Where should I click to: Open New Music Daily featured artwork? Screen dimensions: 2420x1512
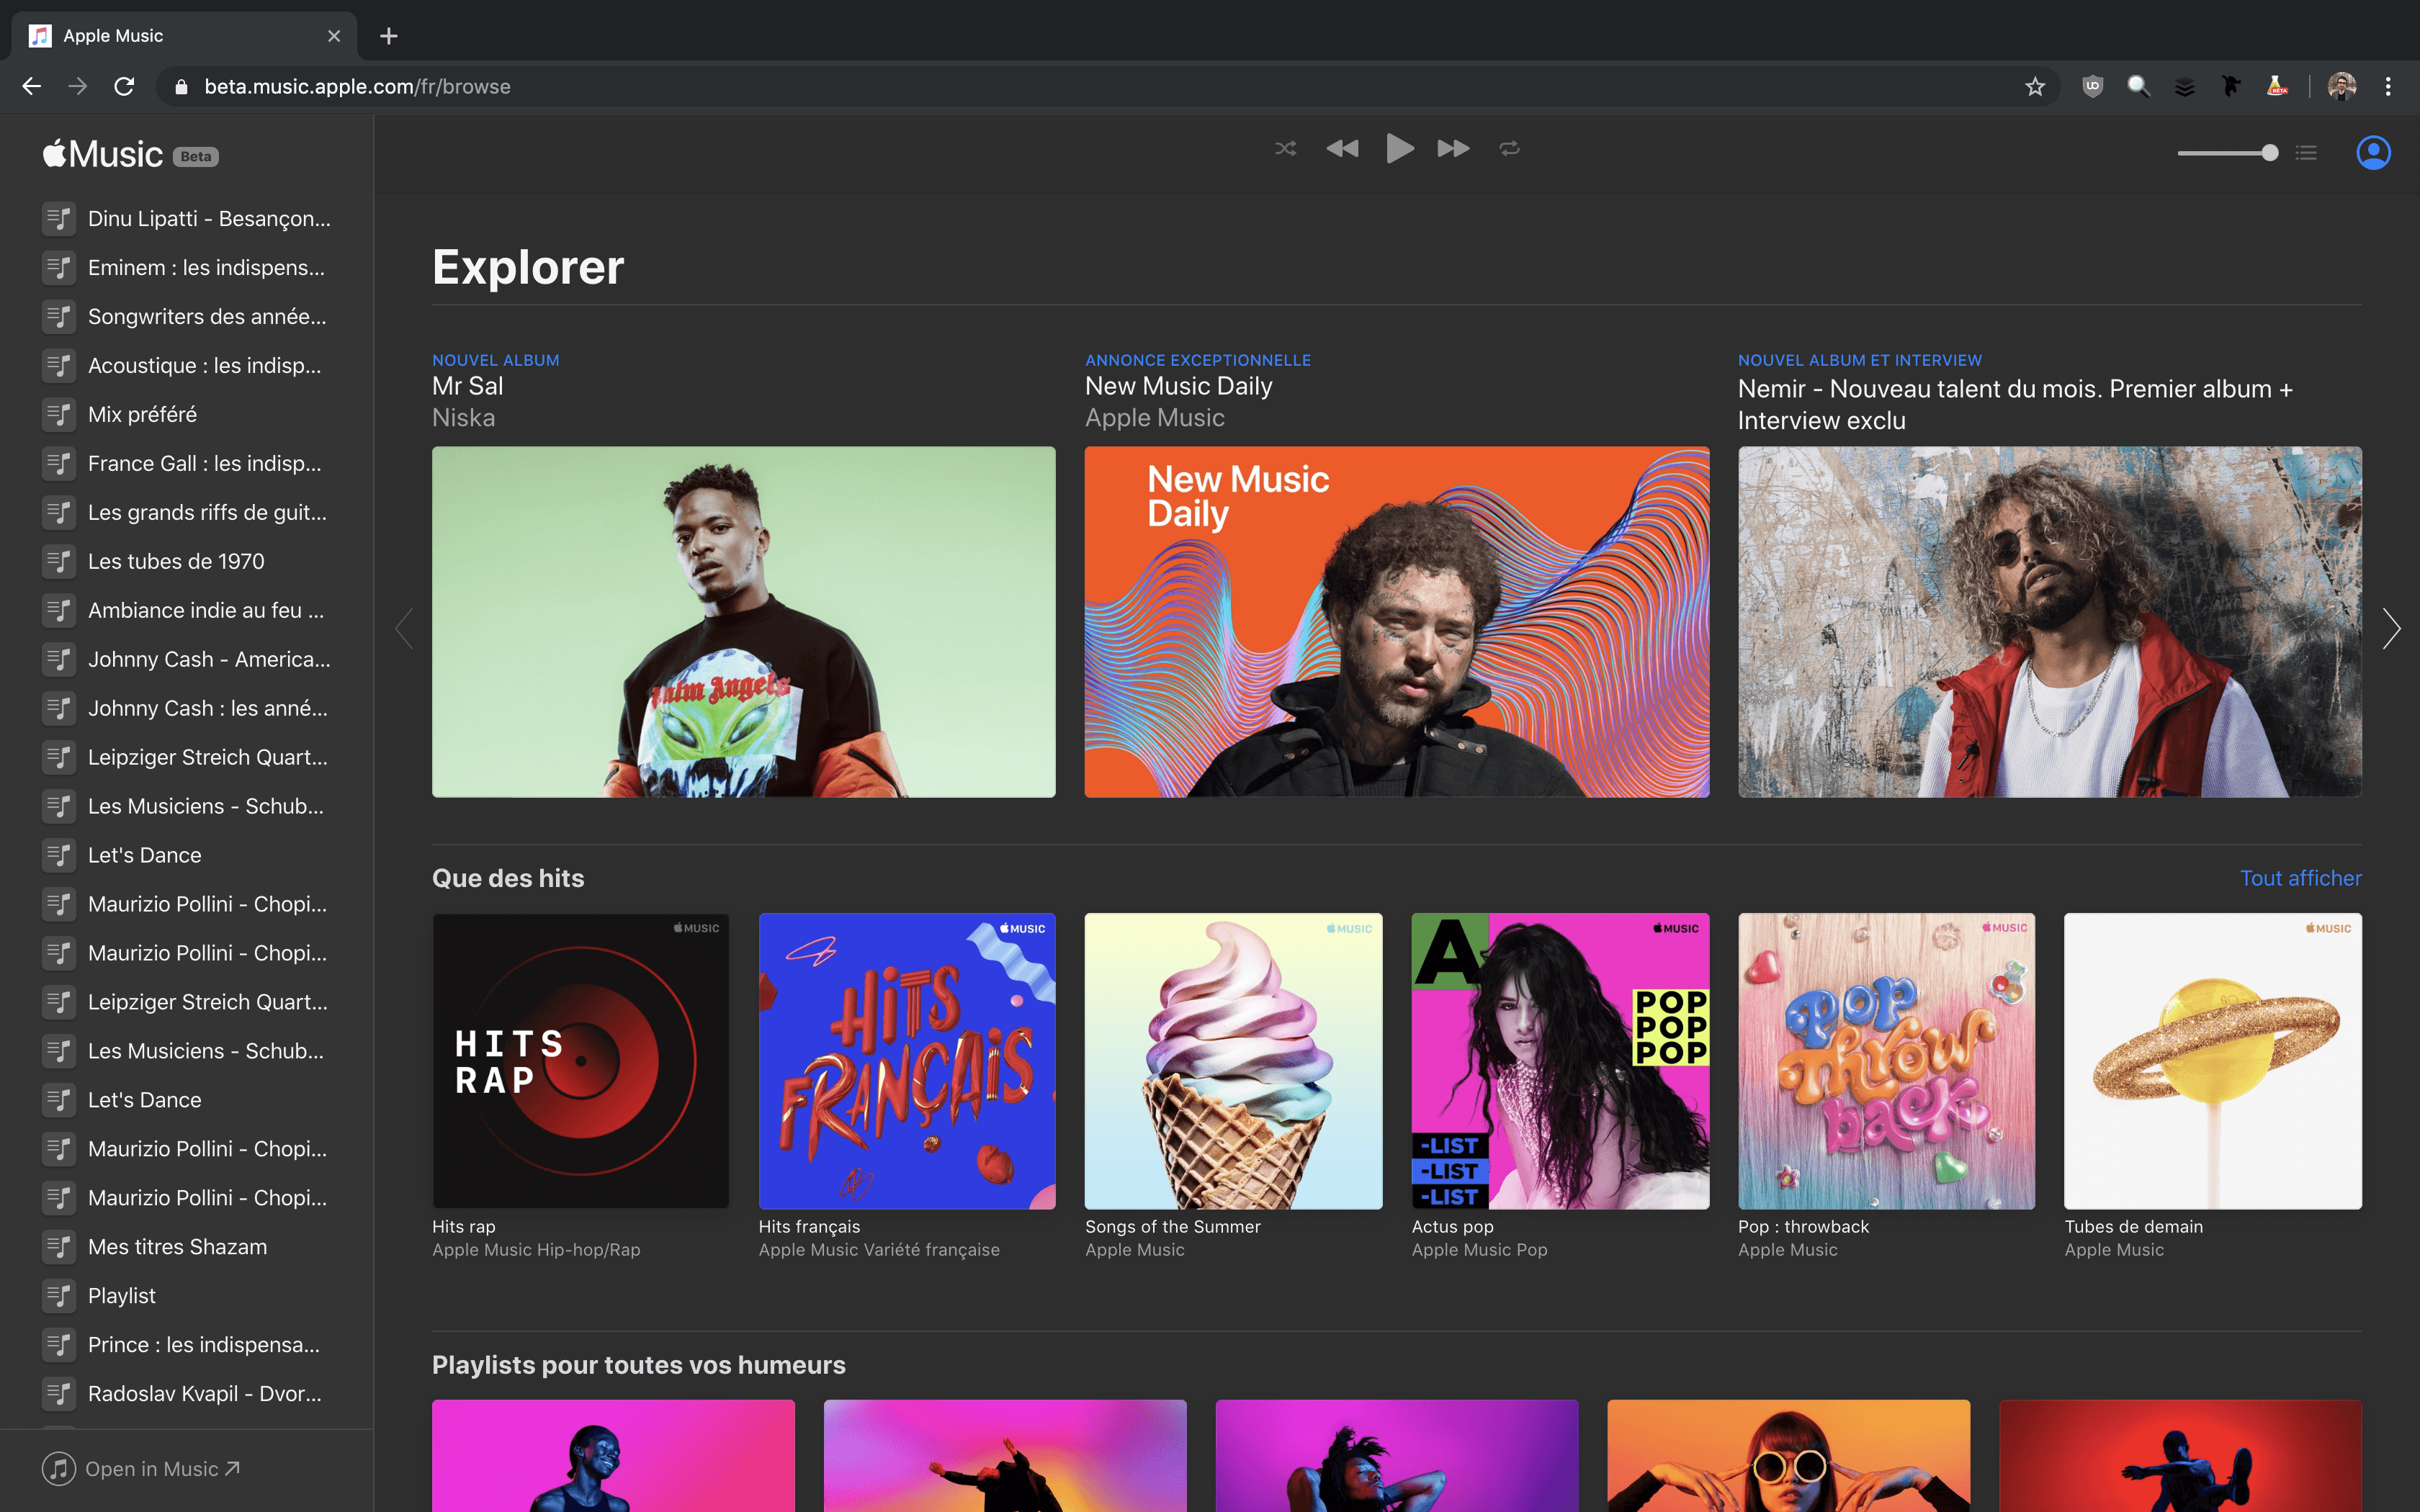pyautogui.click(x=1396, y=622)
